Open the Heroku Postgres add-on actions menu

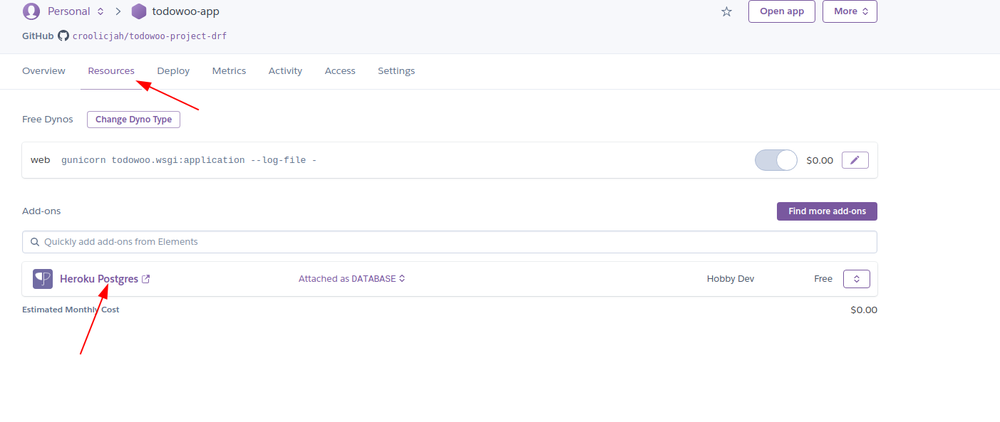857,279
